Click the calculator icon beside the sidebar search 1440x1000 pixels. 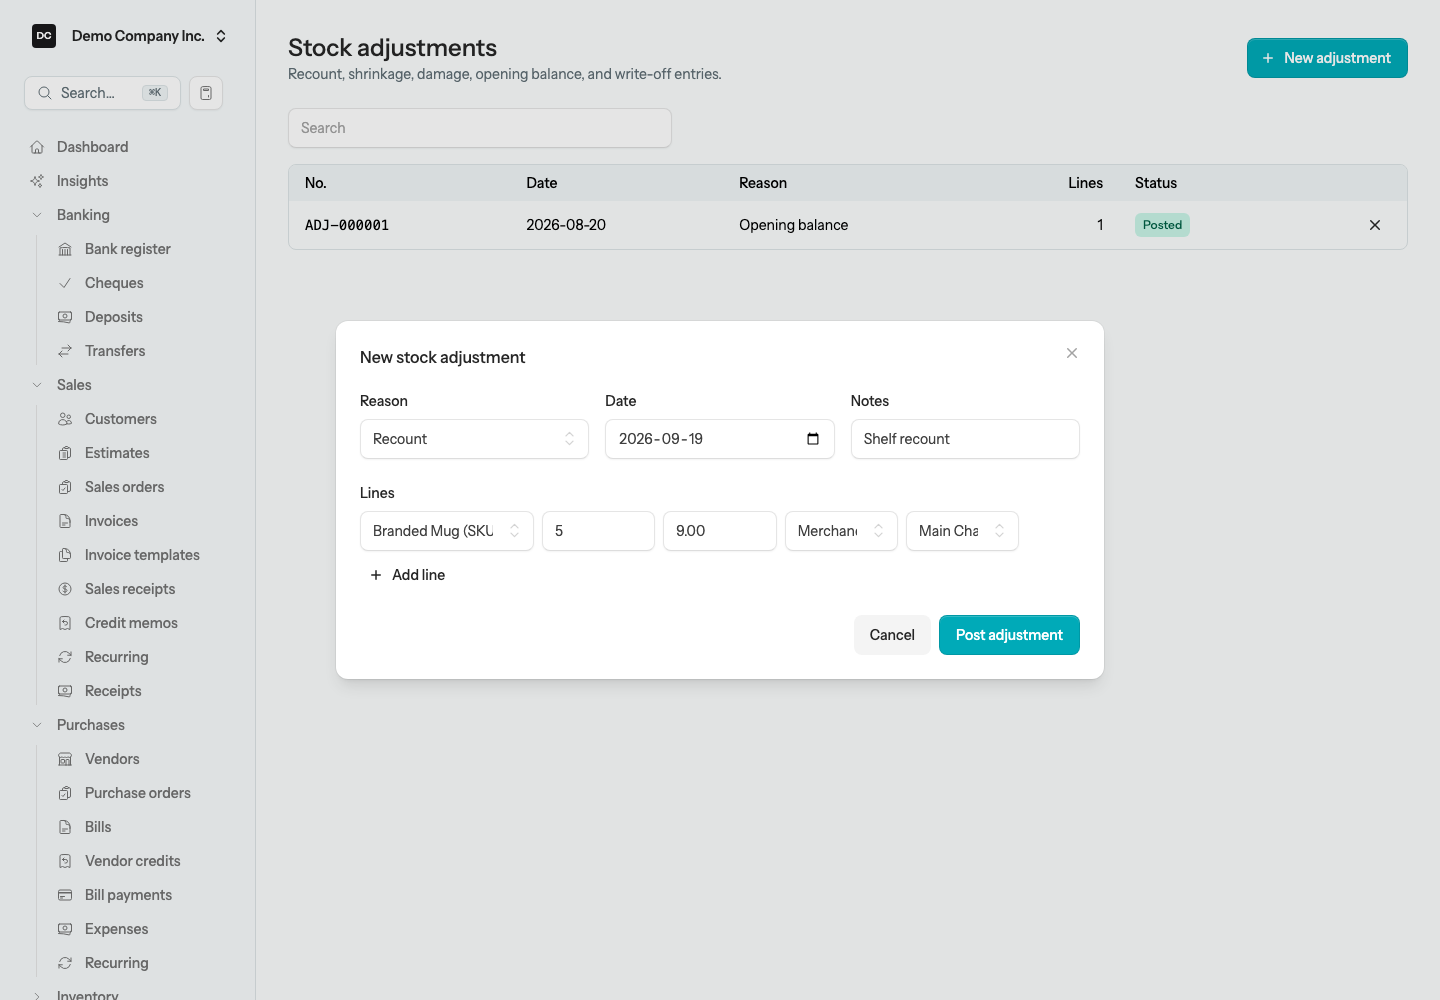(x=206, y=93)
